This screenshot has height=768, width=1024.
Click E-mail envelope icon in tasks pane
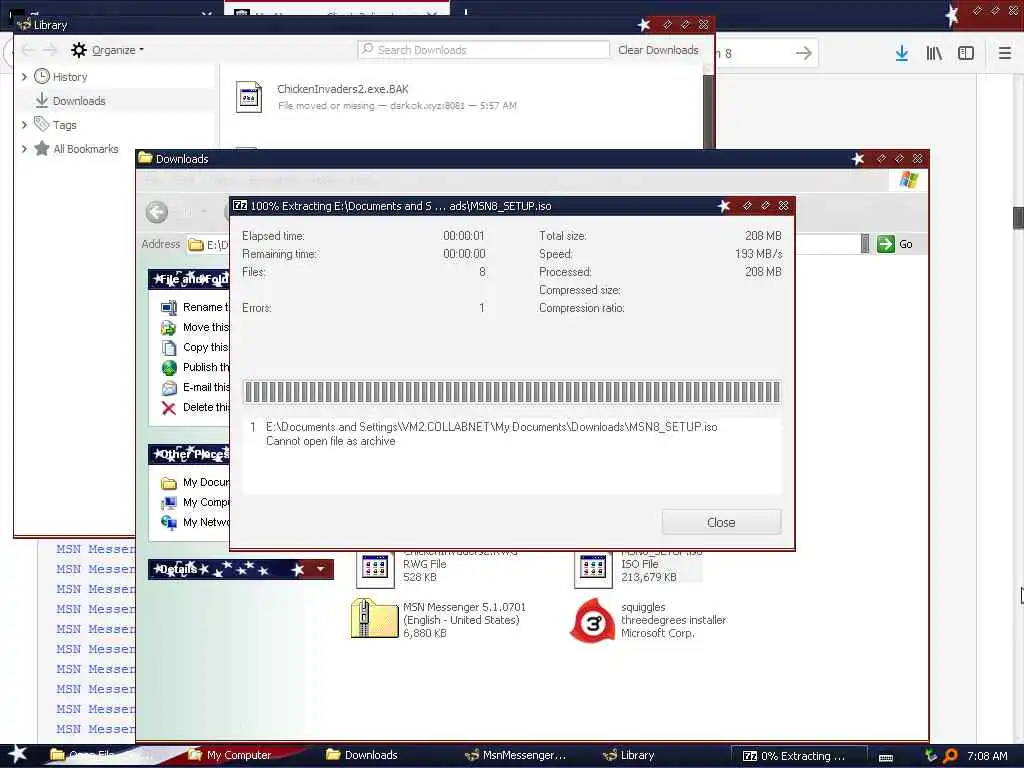(x=168, y=388)
